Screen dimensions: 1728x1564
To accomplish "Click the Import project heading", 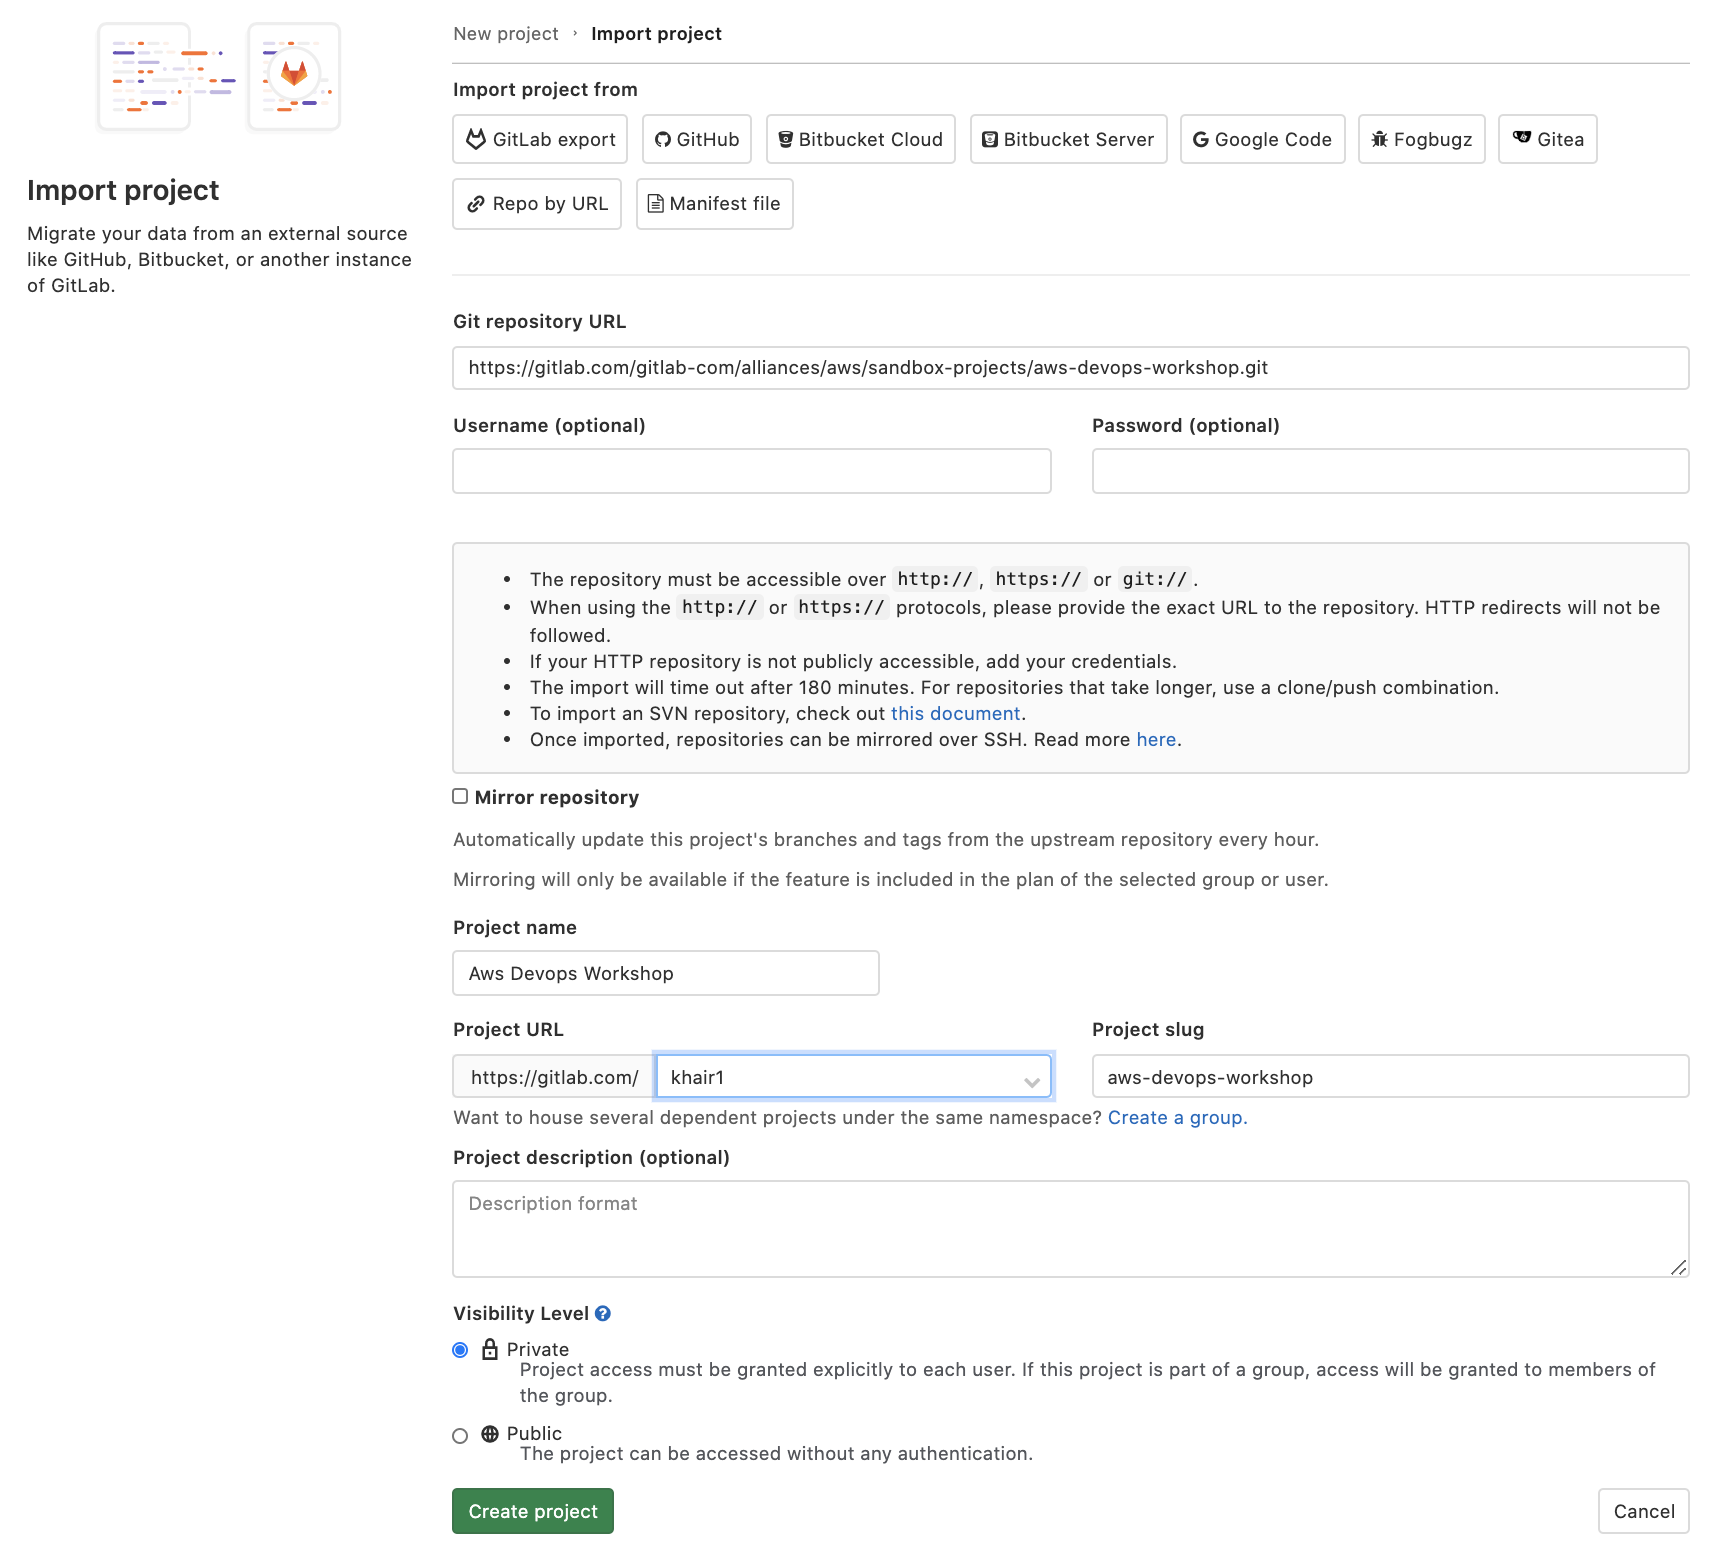I will [123, 190].
